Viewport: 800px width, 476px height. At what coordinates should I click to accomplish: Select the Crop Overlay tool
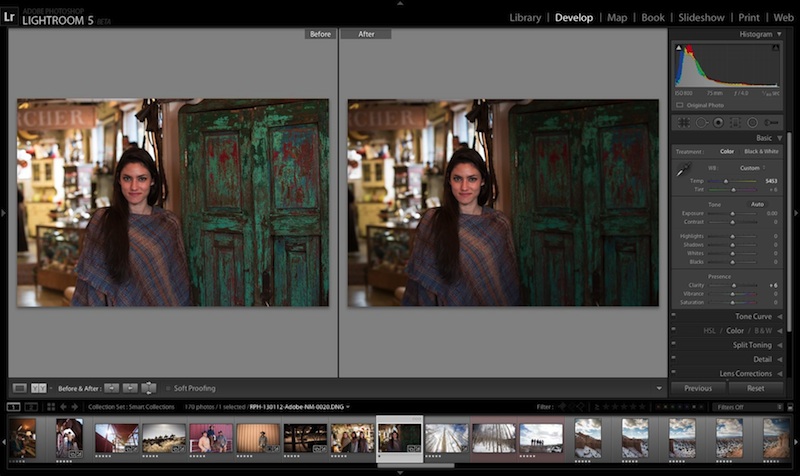[684, 122]
